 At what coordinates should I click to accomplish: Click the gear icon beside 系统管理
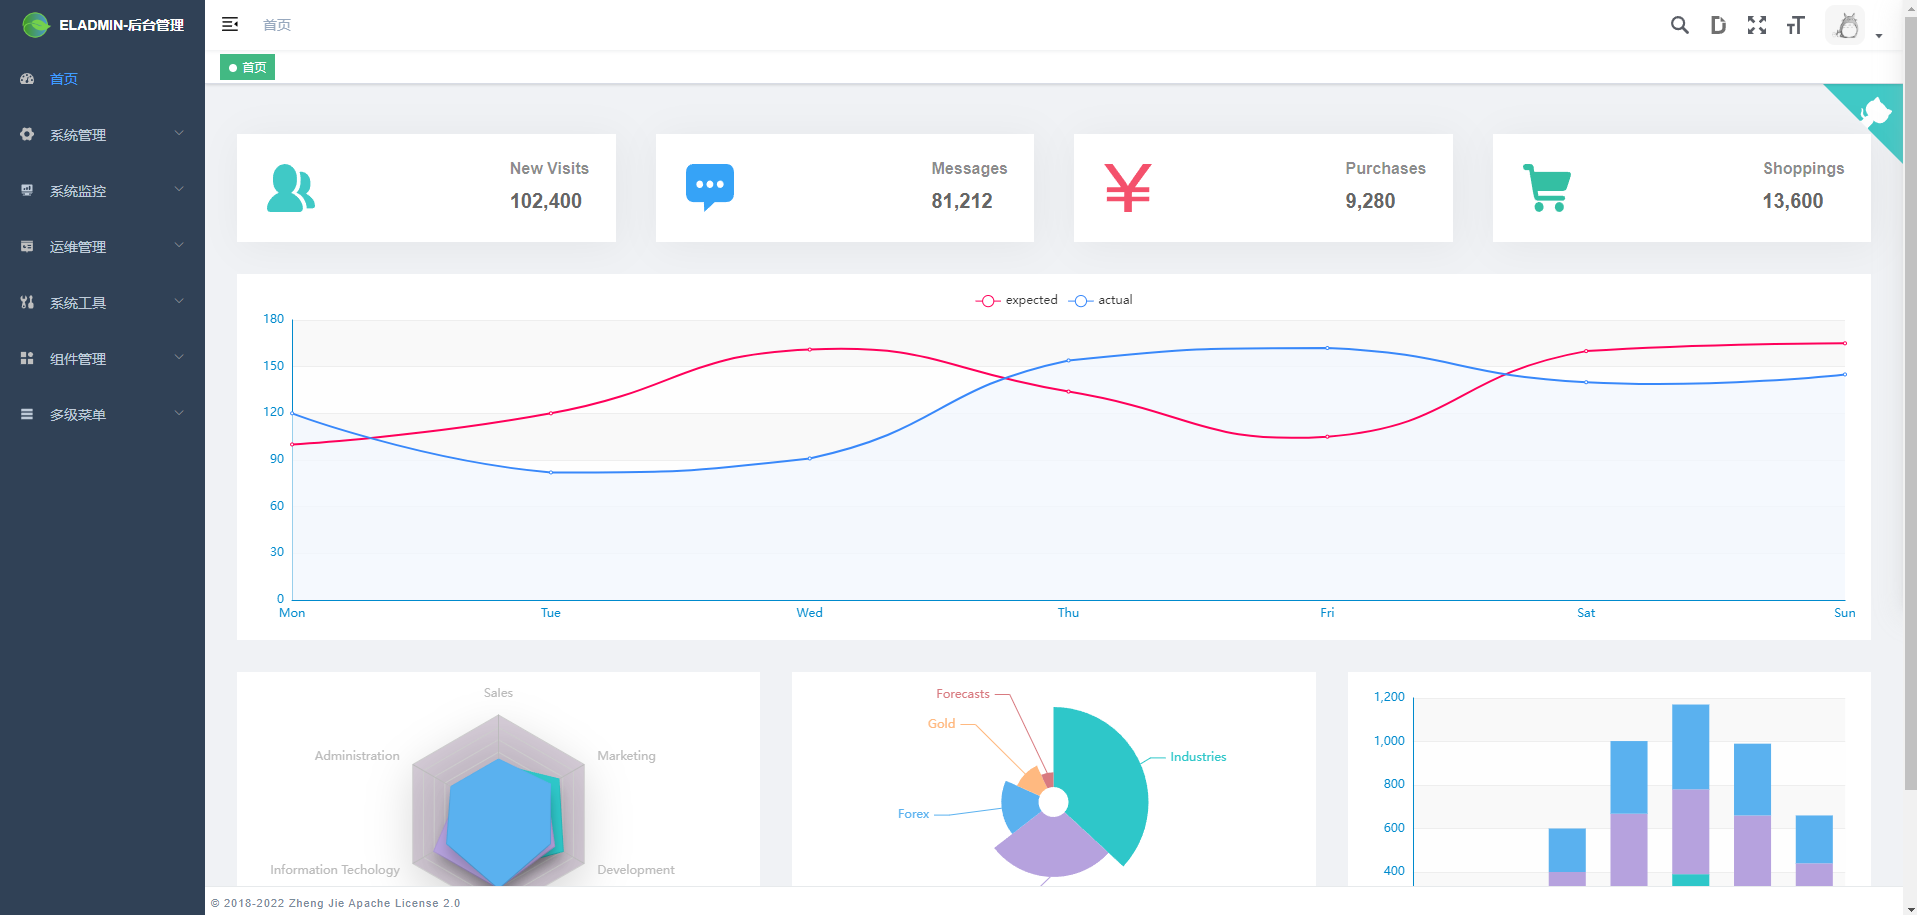(x=26, y=134)
